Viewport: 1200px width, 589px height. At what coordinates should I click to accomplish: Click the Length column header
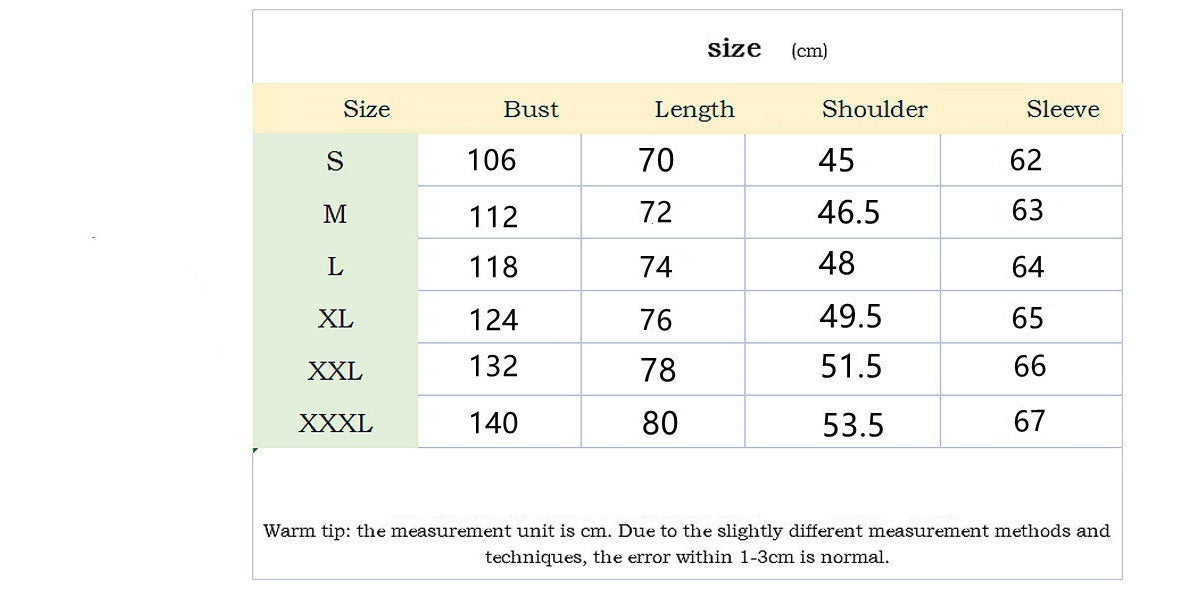(x=694, y=109)
